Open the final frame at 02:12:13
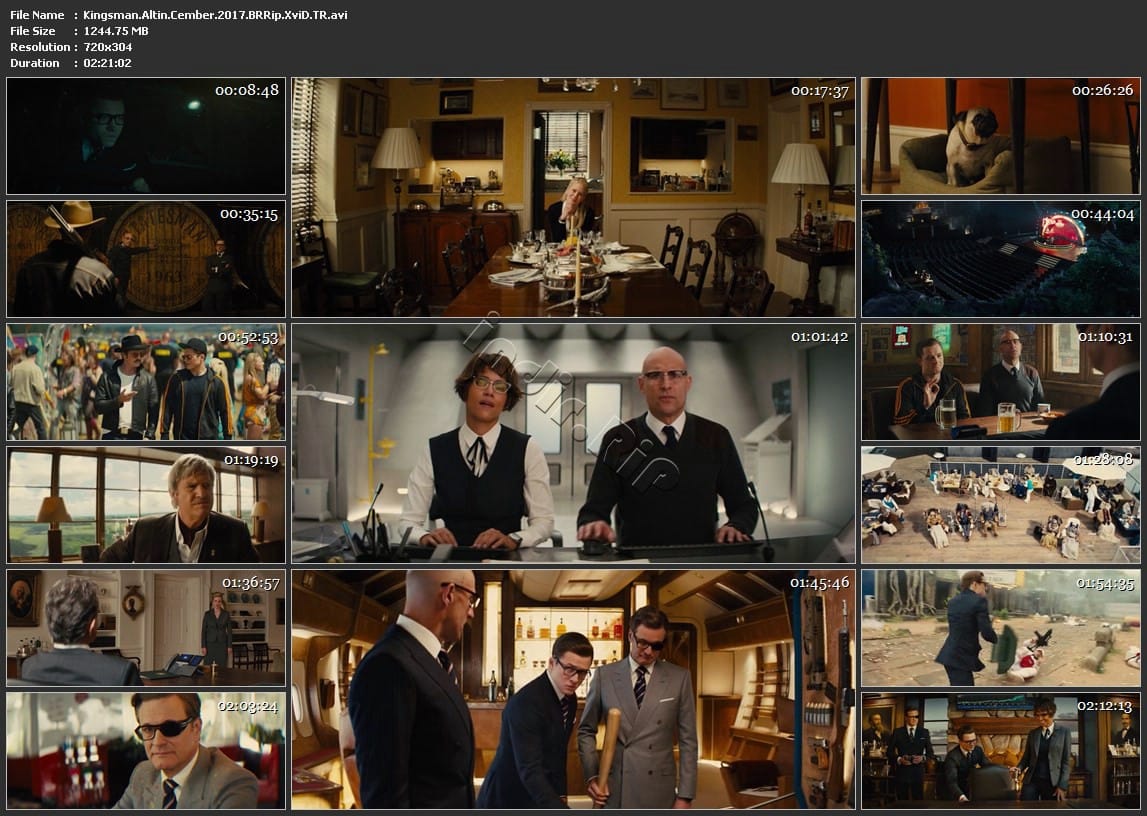 click(1001, 750)
